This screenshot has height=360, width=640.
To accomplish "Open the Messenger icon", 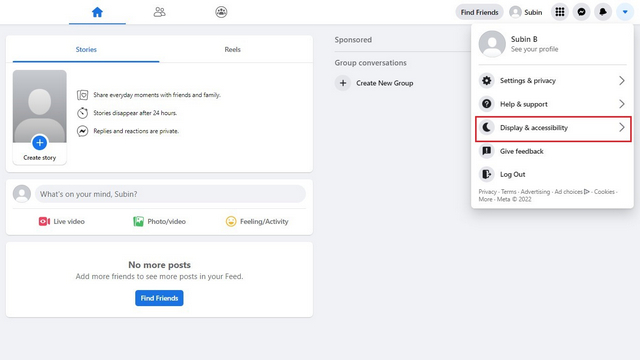I will click(x=582, y=12).
